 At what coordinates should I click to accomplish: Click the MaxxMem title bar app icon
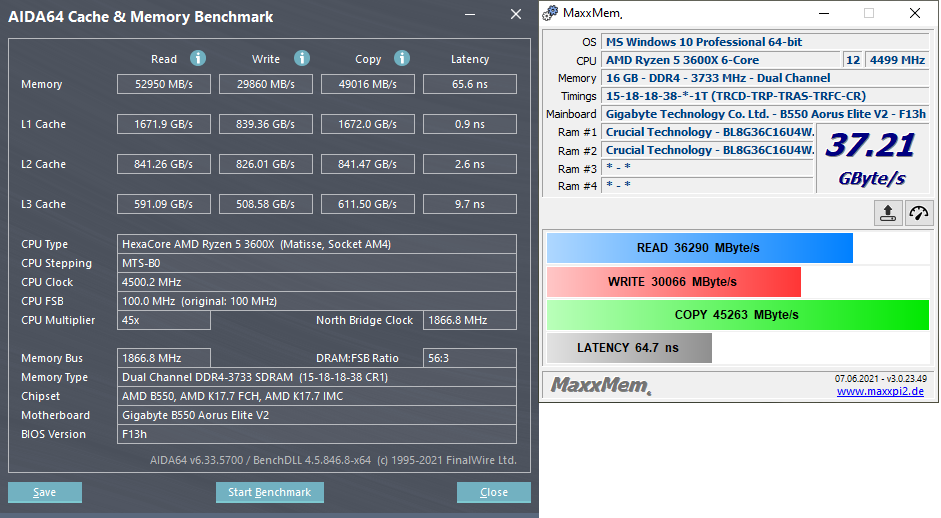pyautogui.click(x=550, y=13)
